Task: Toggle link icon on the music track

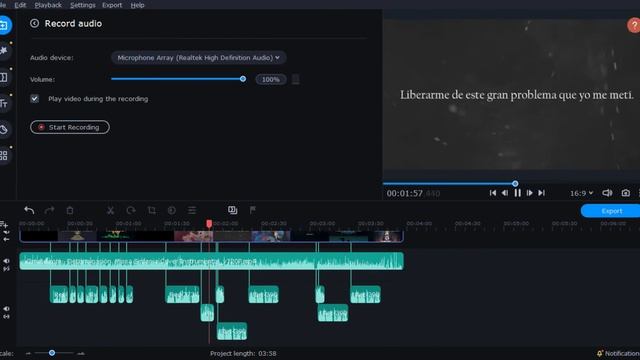Action: (6, 269)
